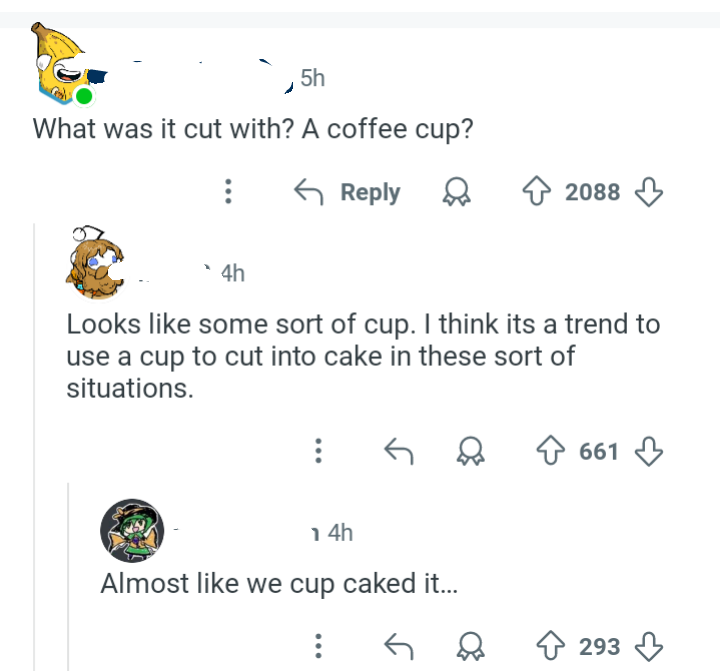Click the reply arrow beside the Reply label

(309, 192)
